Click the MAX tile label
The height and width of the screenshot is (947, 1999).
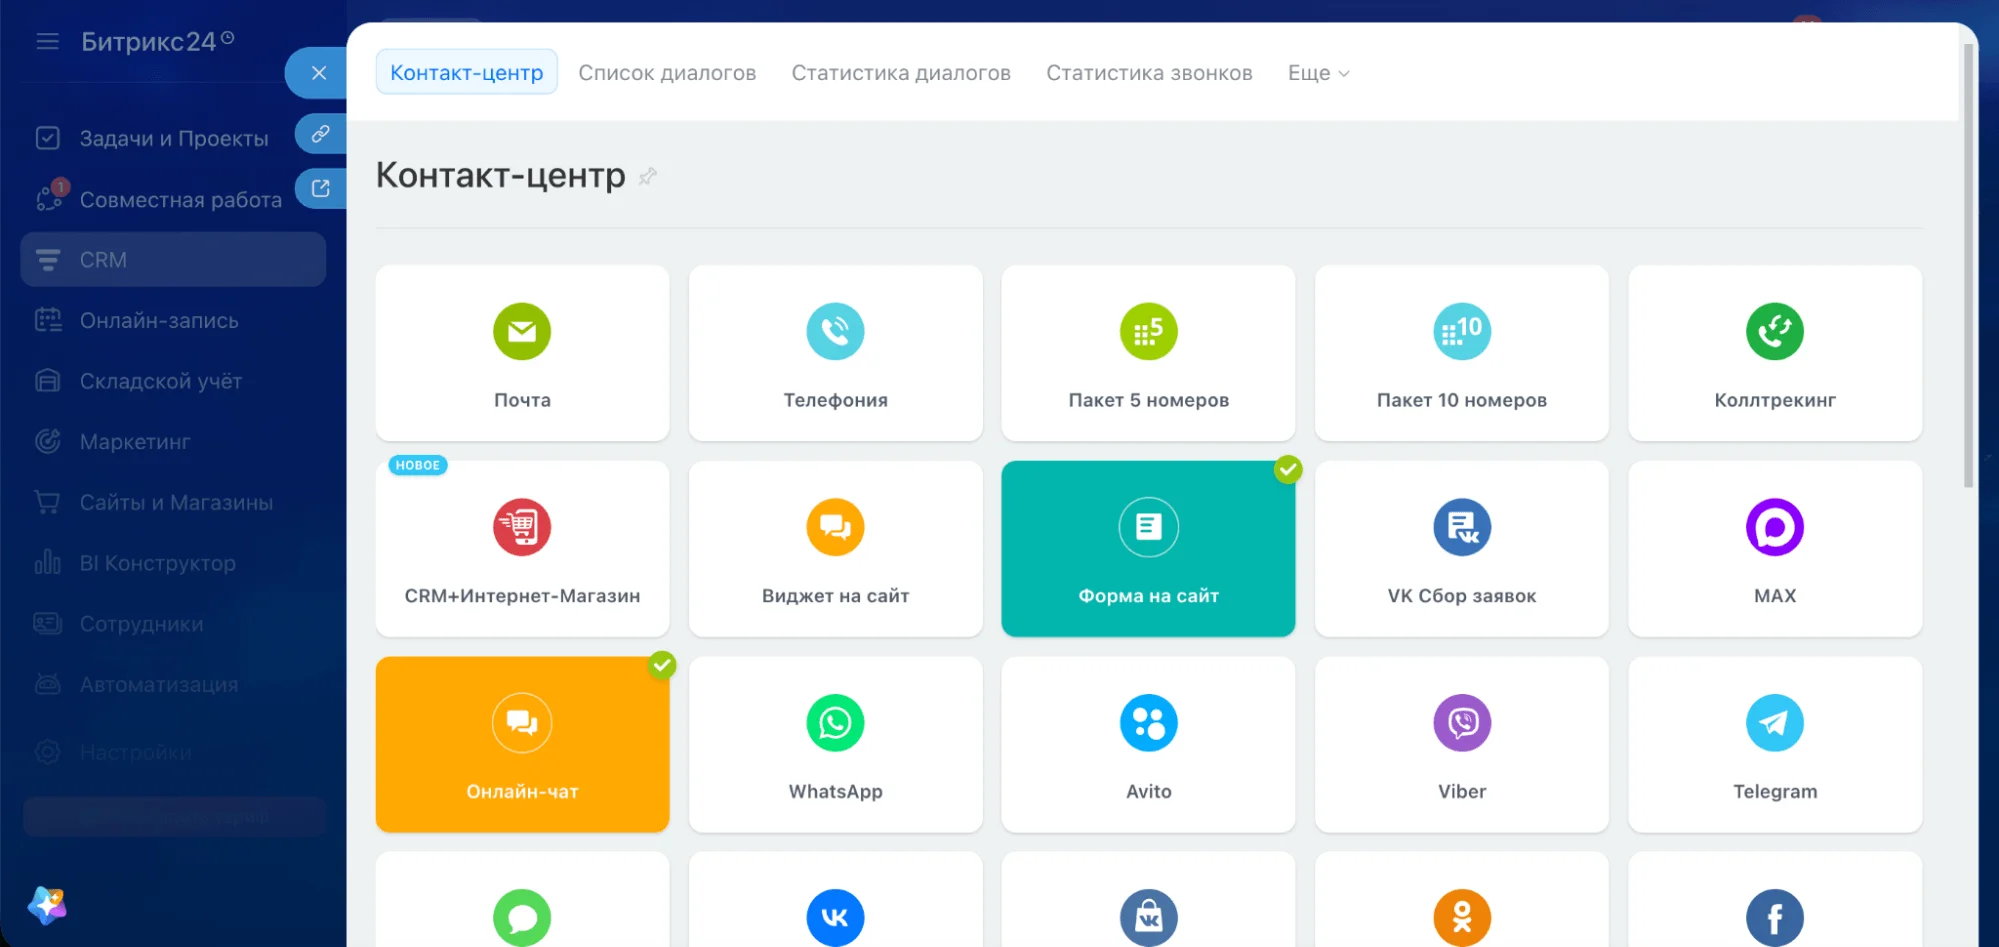coord(1775,596)
